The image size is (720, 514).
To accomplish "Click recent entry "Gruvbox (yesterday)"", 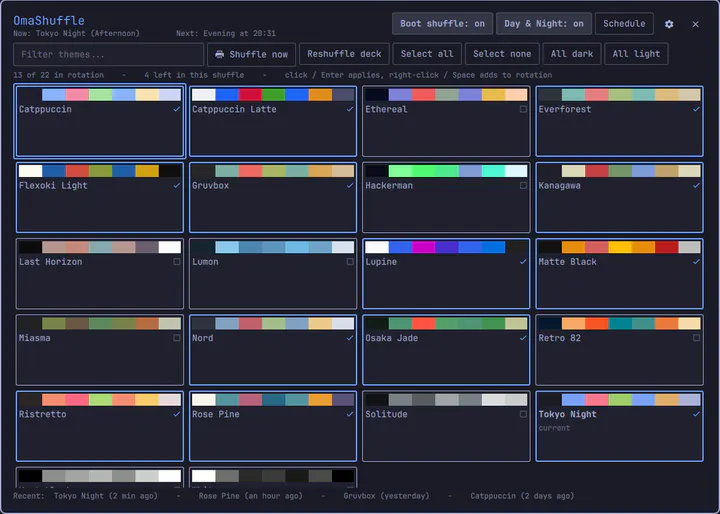I will [x=386, y=496].
